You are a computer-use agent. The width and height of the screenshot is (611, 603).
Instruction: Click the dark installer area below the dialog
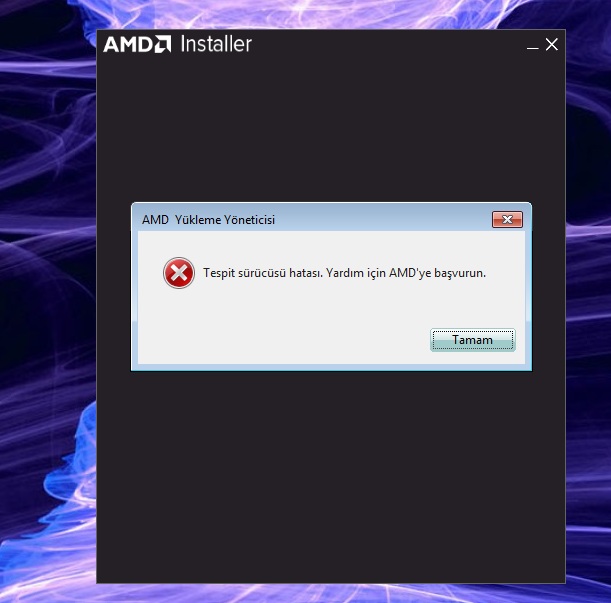[x=331, y=476]
